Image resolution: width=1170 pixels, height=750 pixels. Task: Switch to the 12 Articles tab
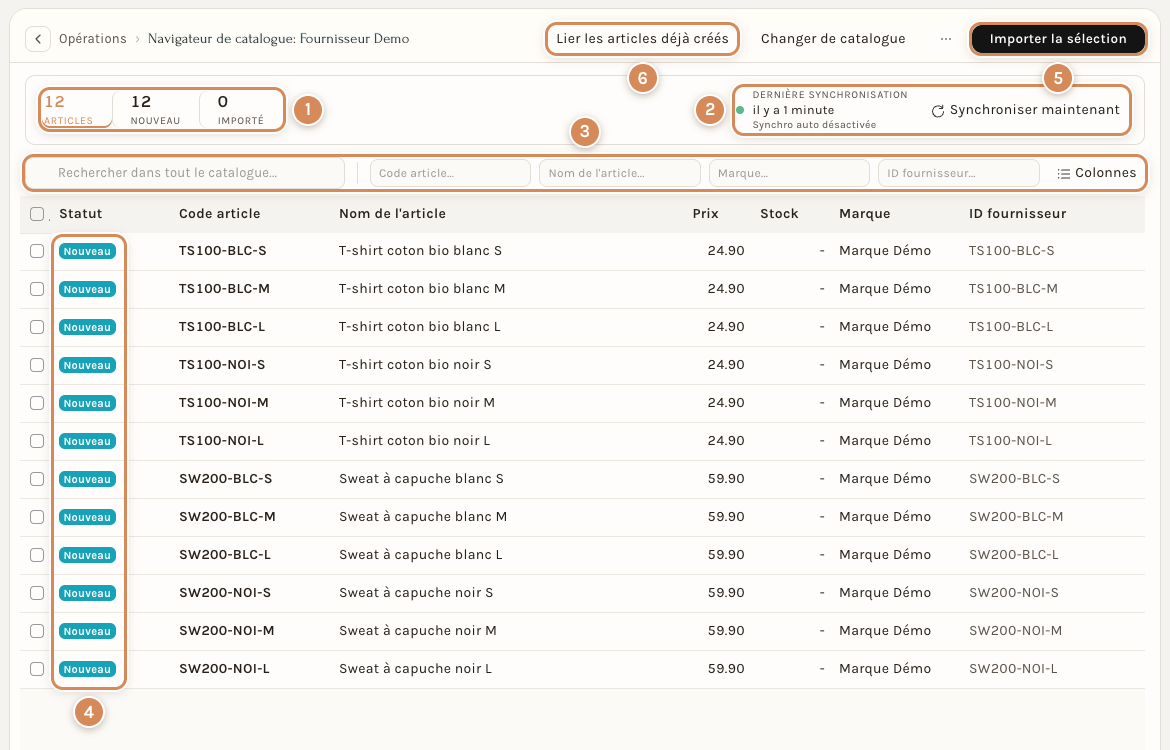coord(76,110)
